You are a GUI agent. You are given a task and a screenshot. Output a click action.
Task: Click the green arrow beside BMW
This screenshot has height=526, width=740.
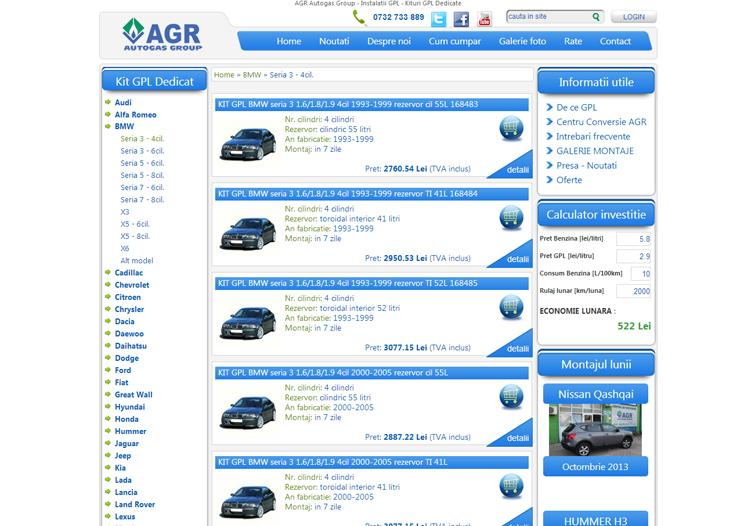(108, 126)
